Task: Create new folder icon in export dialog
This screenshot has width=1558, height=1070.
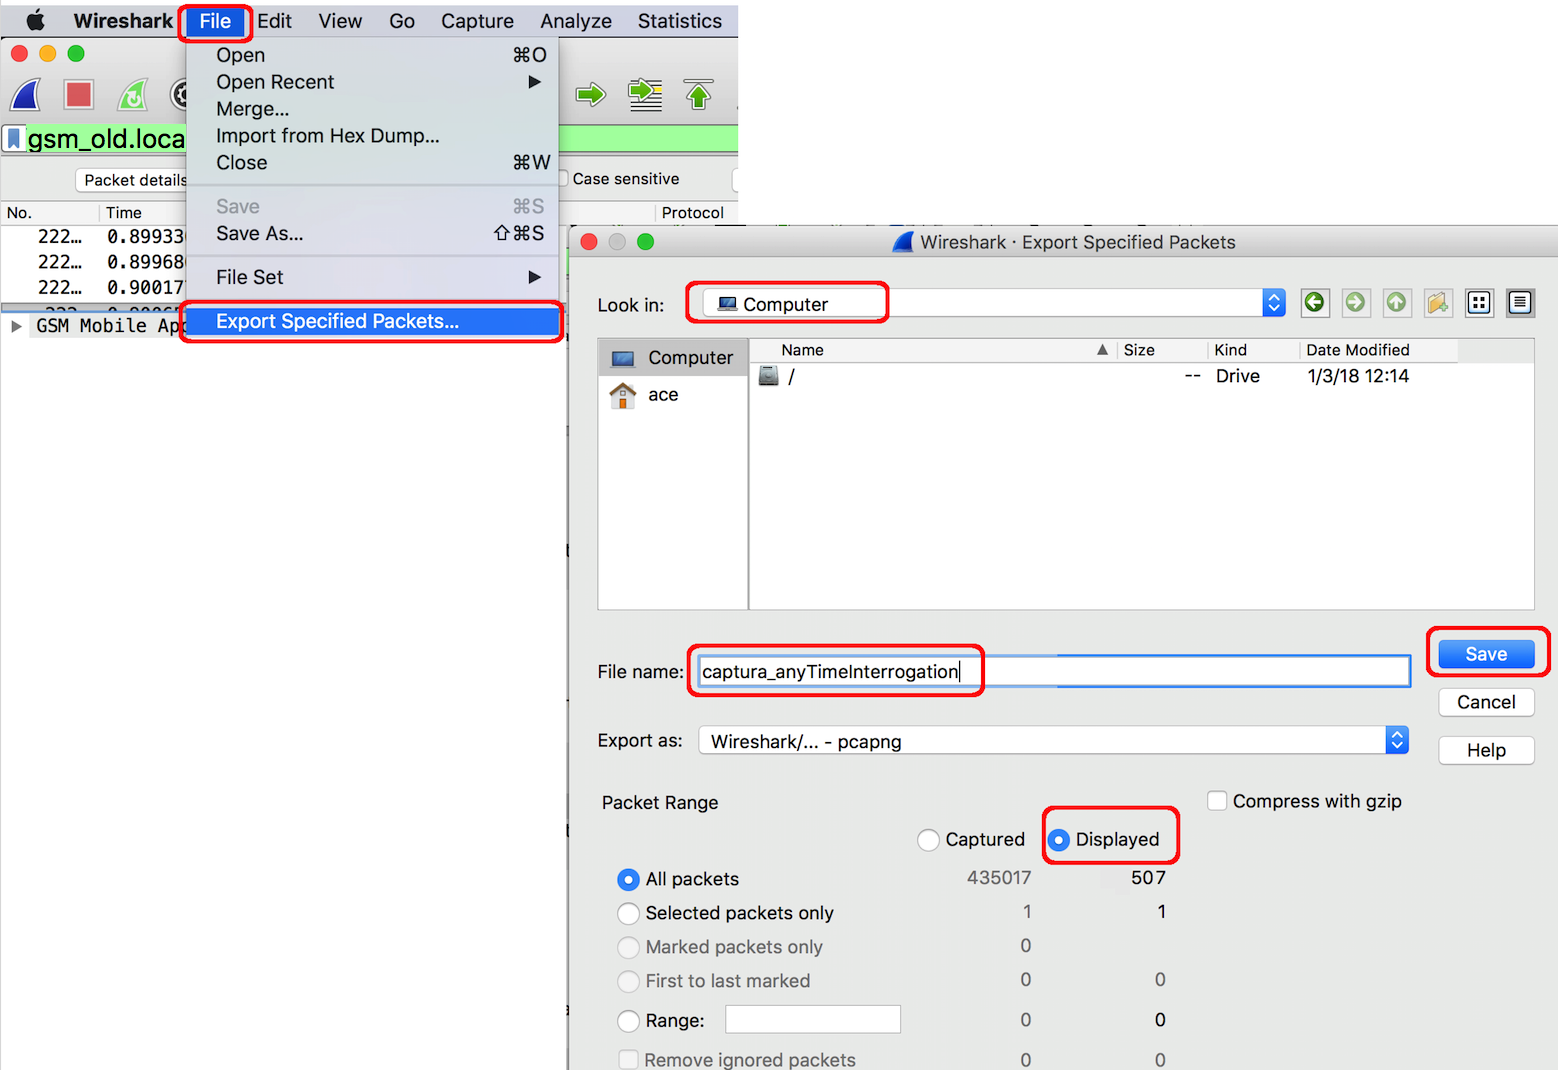Action: pos(1438,302)
